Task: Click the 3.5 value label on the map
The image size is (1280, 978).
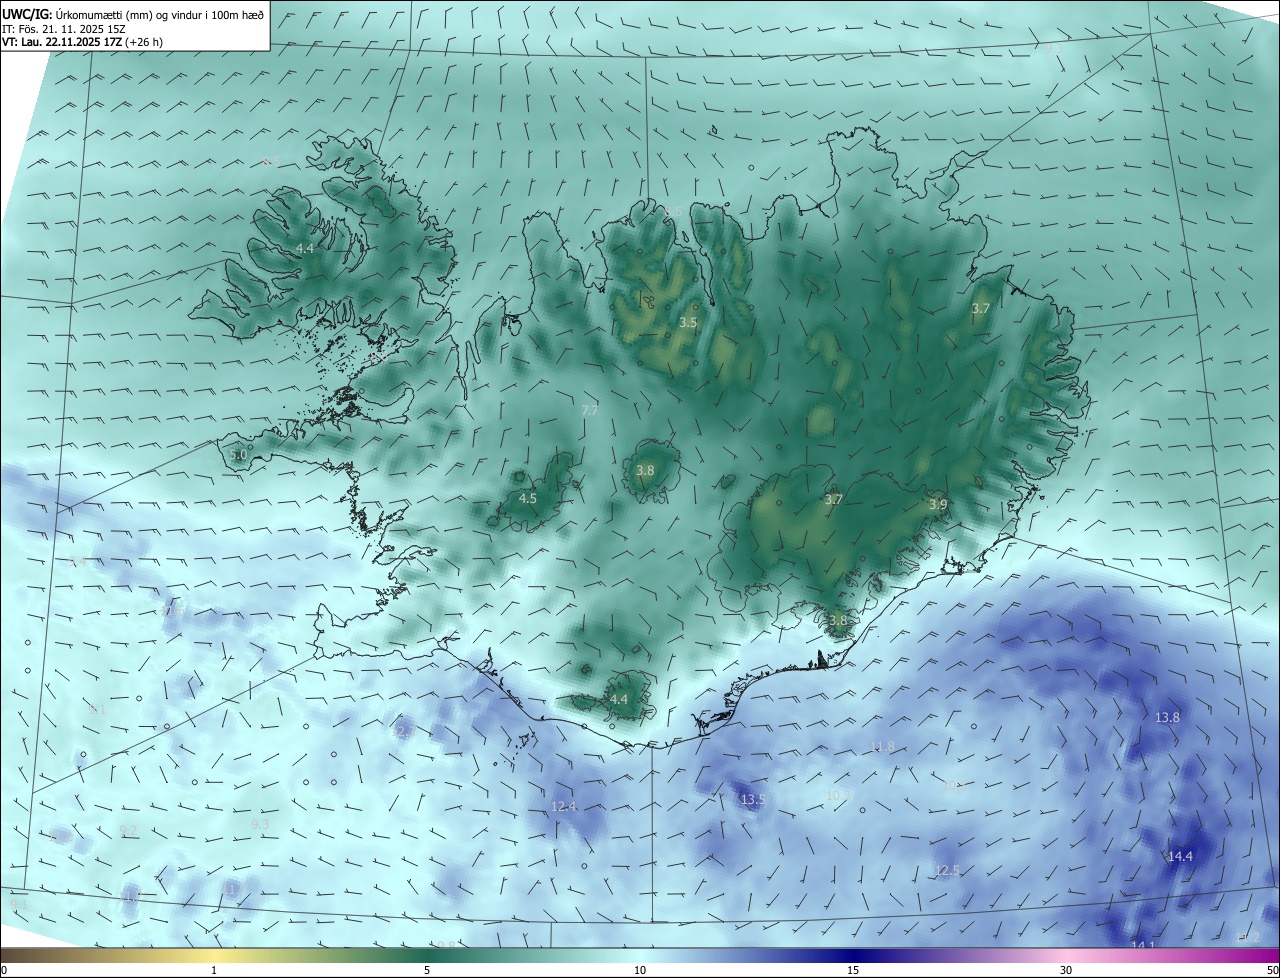Action: pyautogui.click(x=688, y=322)
